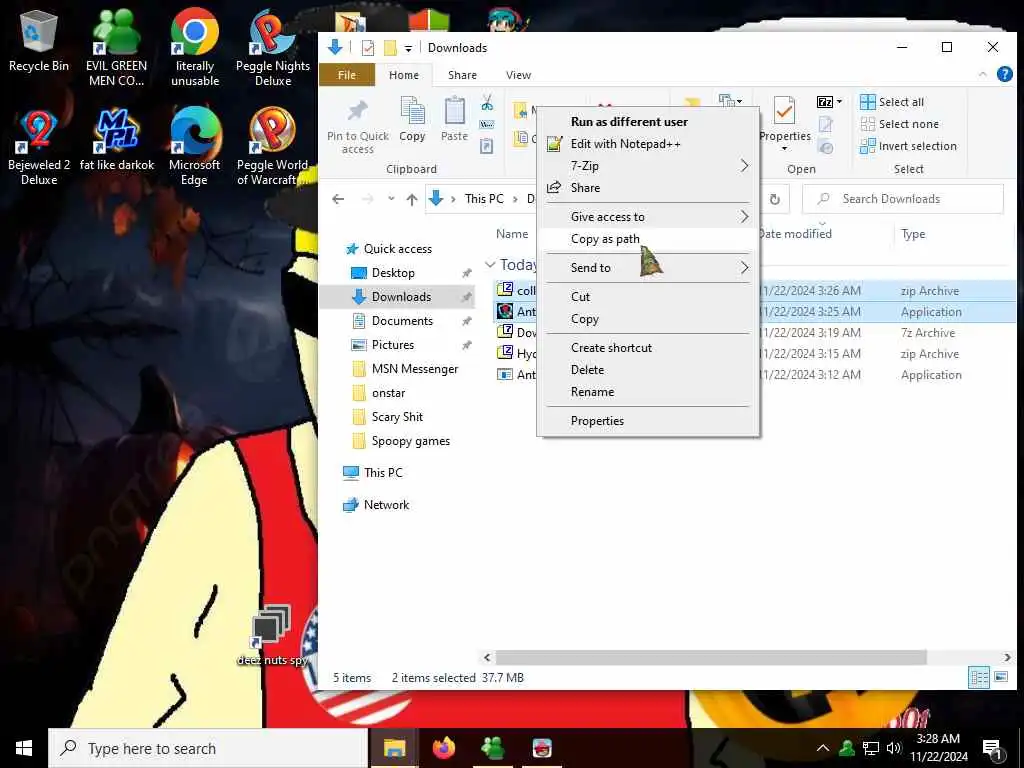Select This PC in navigation pane

tap(383, 473)
